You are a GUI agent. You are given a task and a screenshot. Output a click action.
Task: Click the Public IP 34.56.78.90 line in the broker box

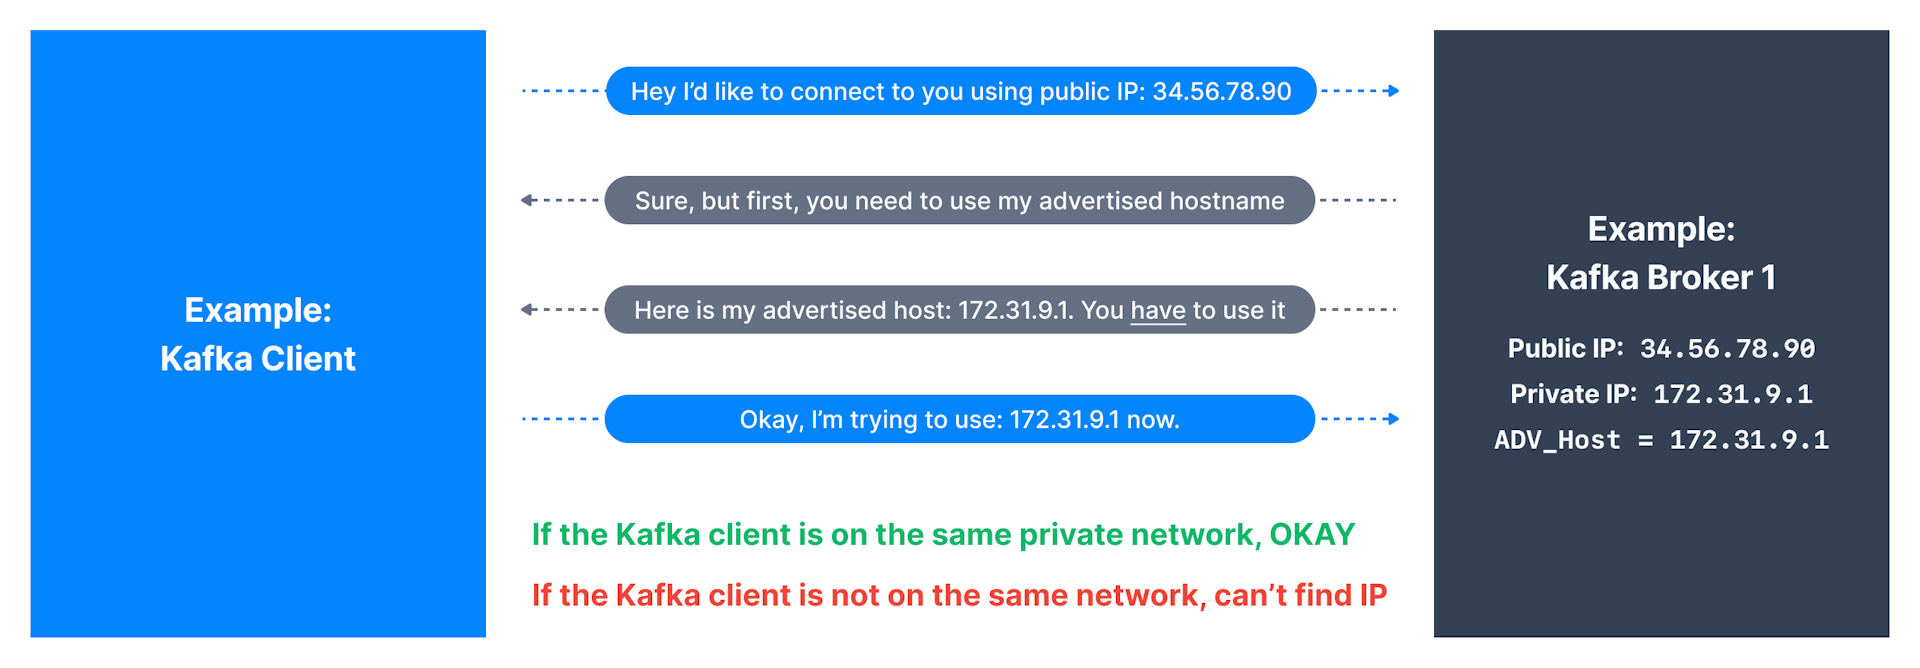pyautogui.click(x=1661, y=349)
